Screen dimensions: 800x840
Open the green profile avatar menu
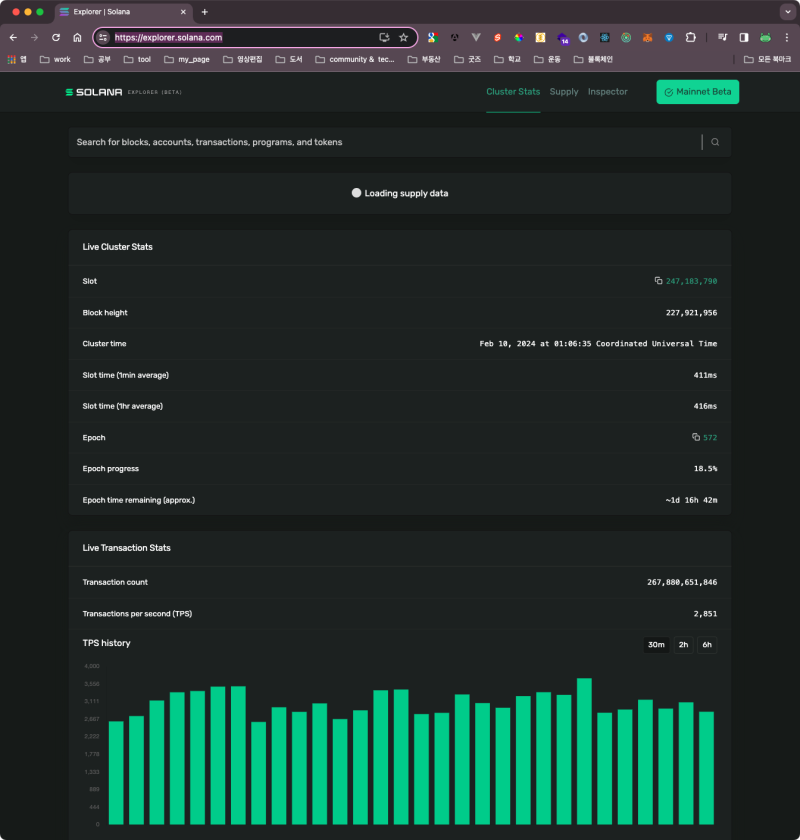765,38
